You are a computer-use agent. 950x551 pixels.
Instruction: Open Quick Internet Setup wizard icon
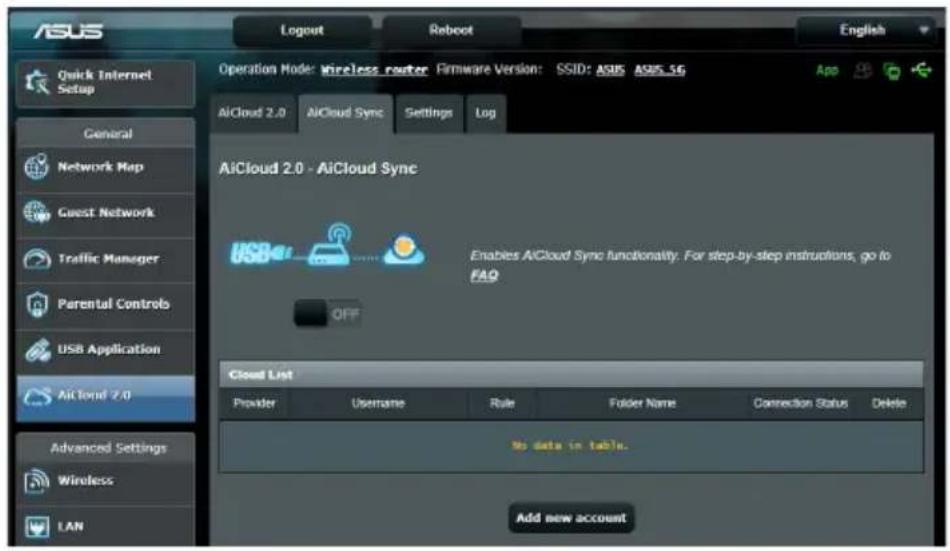36,82
